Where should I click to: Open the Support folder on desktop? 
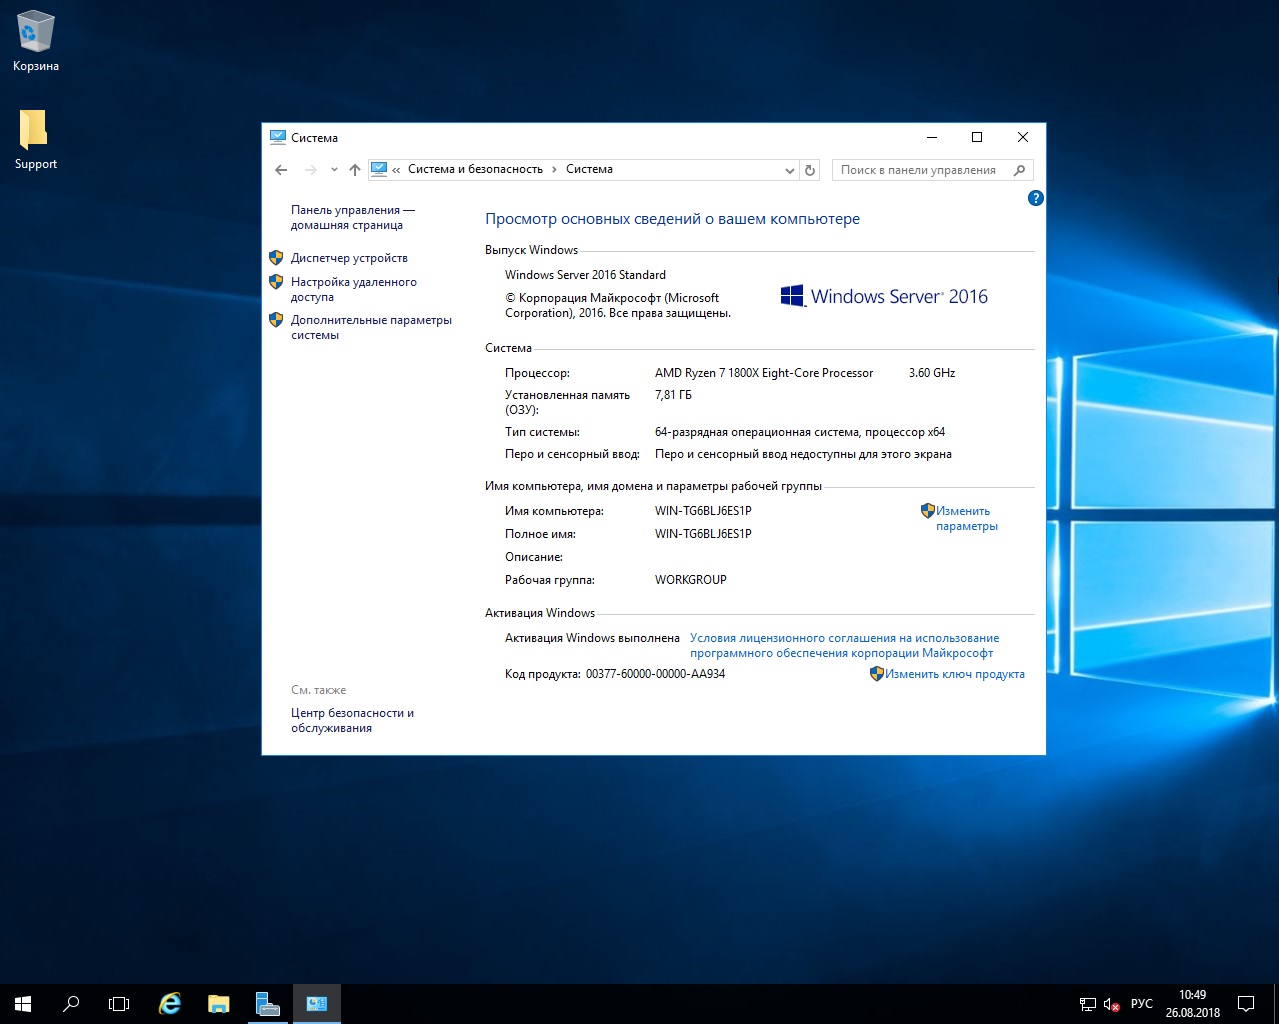(x=35, y=140)
